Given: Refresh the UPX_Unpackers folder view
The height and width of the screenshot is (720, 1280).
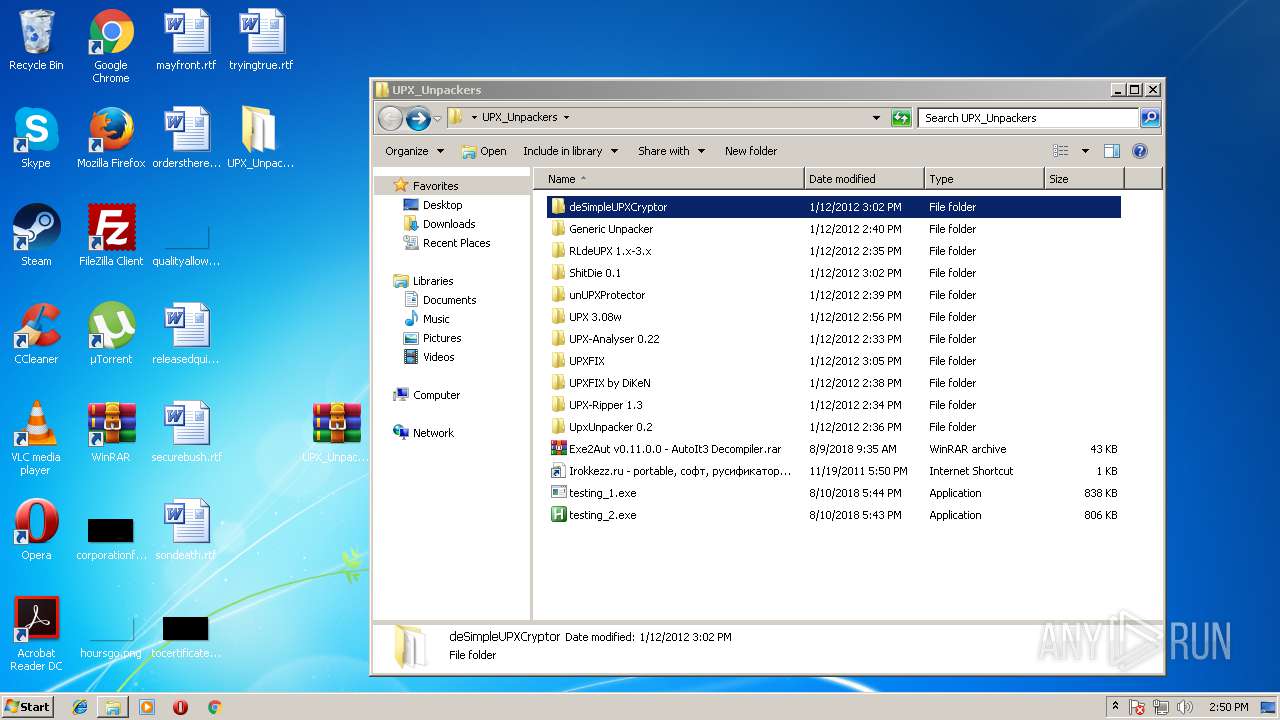Looking at the screenshot, I should 901,118.
